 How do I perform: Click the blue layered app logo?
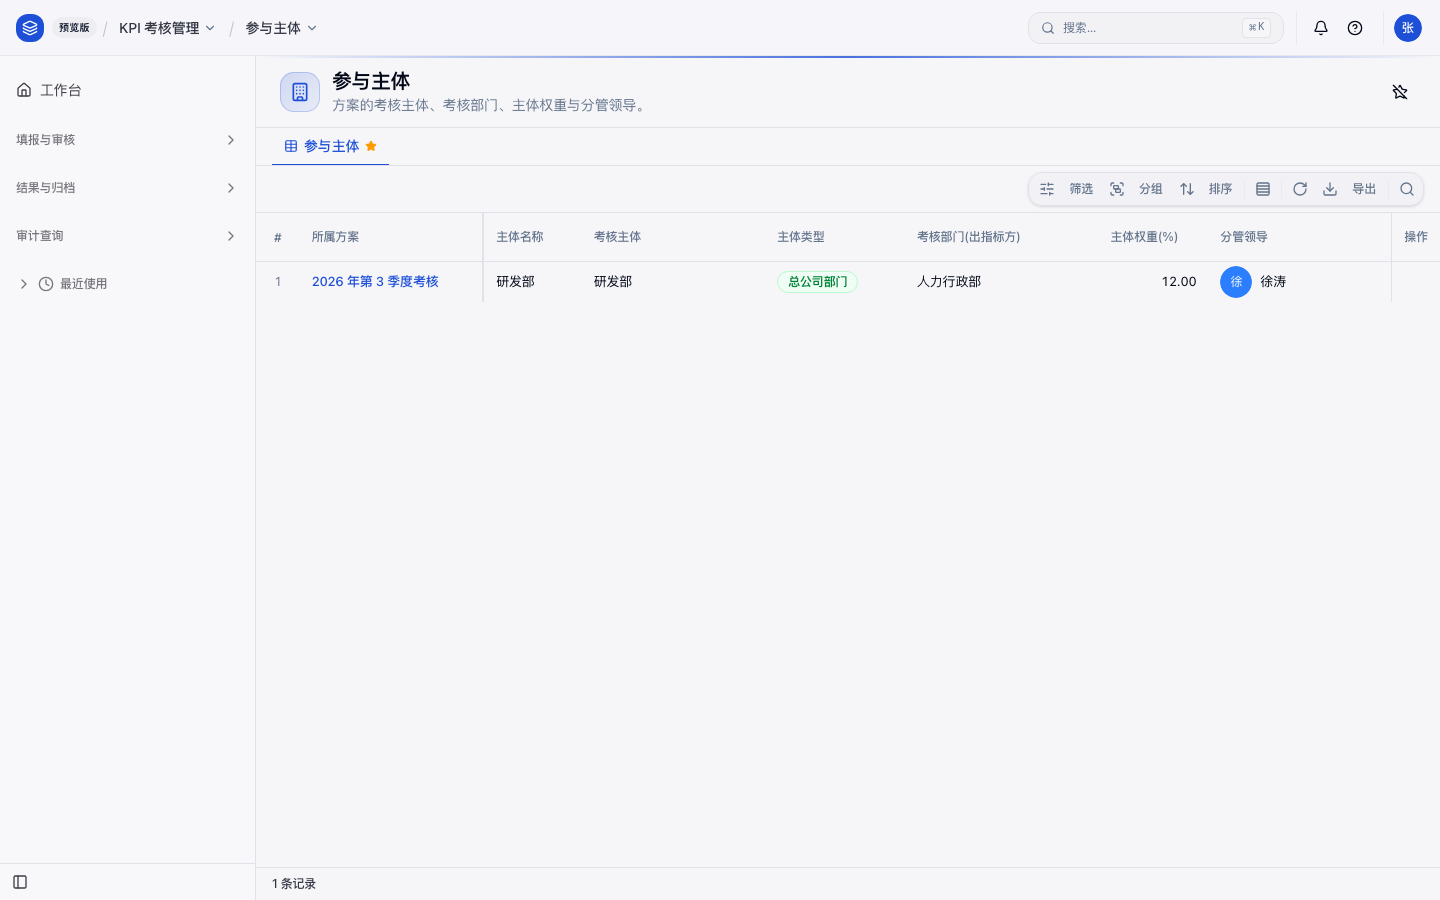(30, 28)
